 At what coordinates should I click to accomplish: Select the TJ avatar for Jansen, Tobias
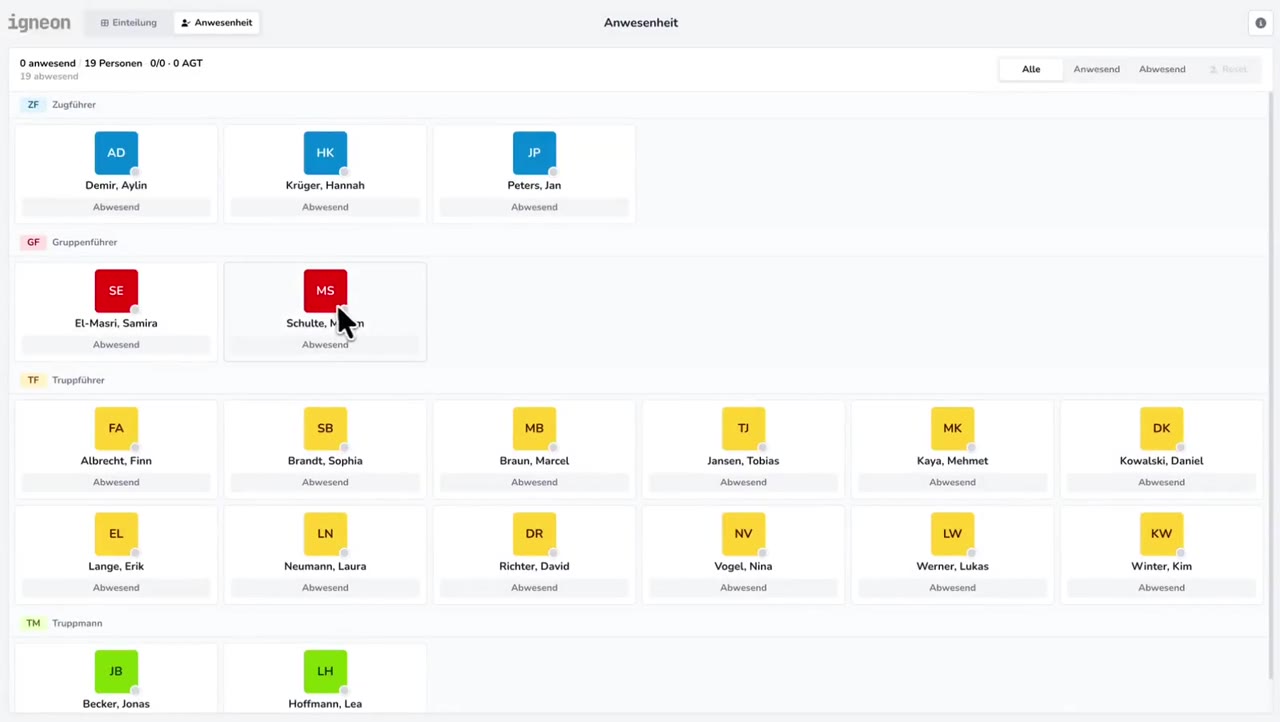pyautogui.click(x=743, y=428)
